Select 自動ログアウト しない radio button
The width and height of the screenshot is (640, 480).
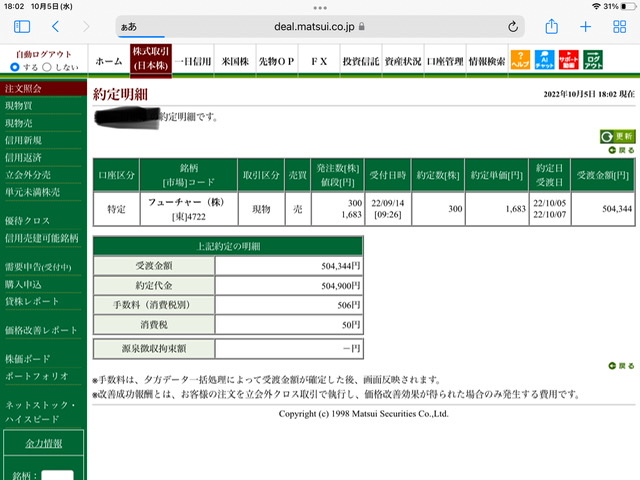click(x=47, y=67)
